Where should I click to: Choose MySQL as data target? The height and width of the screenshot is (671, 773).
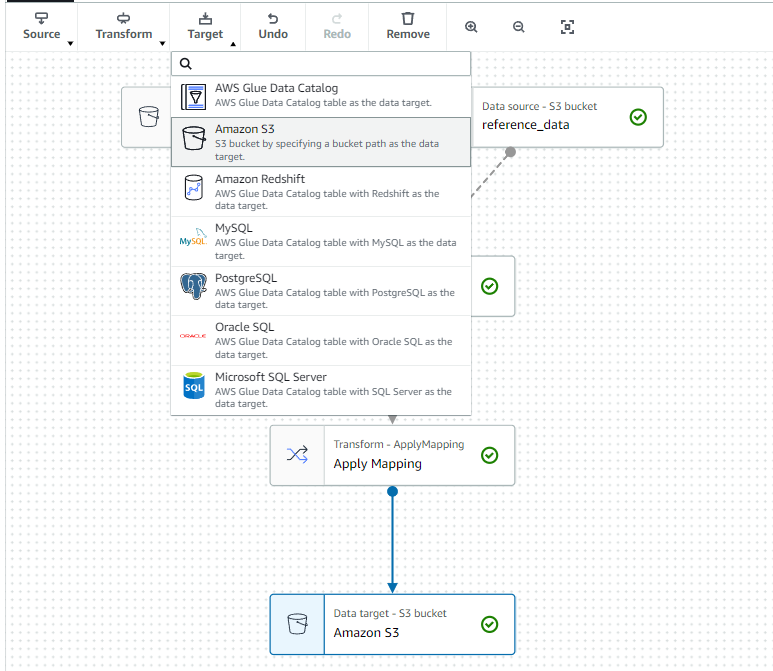tap(321, 242)
